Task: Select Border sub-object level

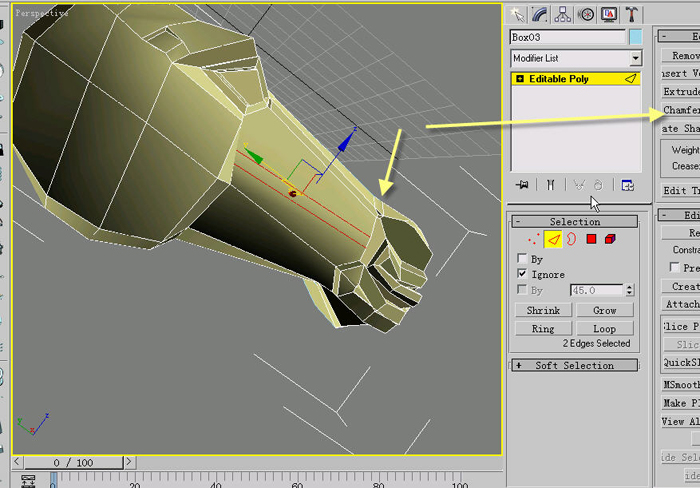Action: 572,239
